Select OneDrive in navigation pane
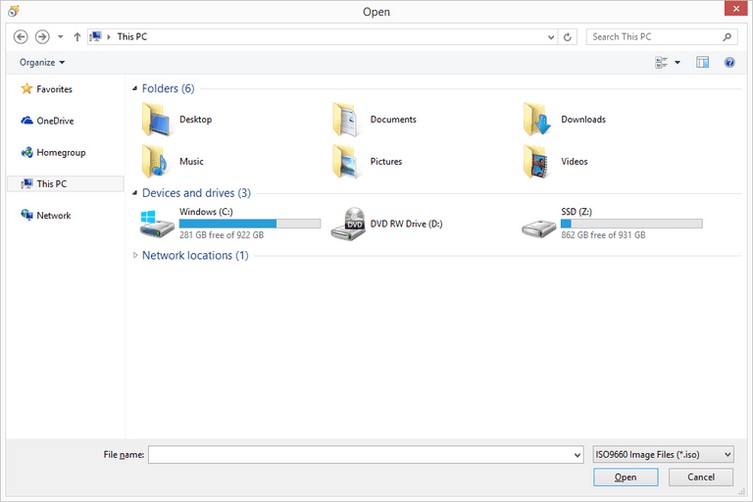753x502 pixels. click(47, 121)
